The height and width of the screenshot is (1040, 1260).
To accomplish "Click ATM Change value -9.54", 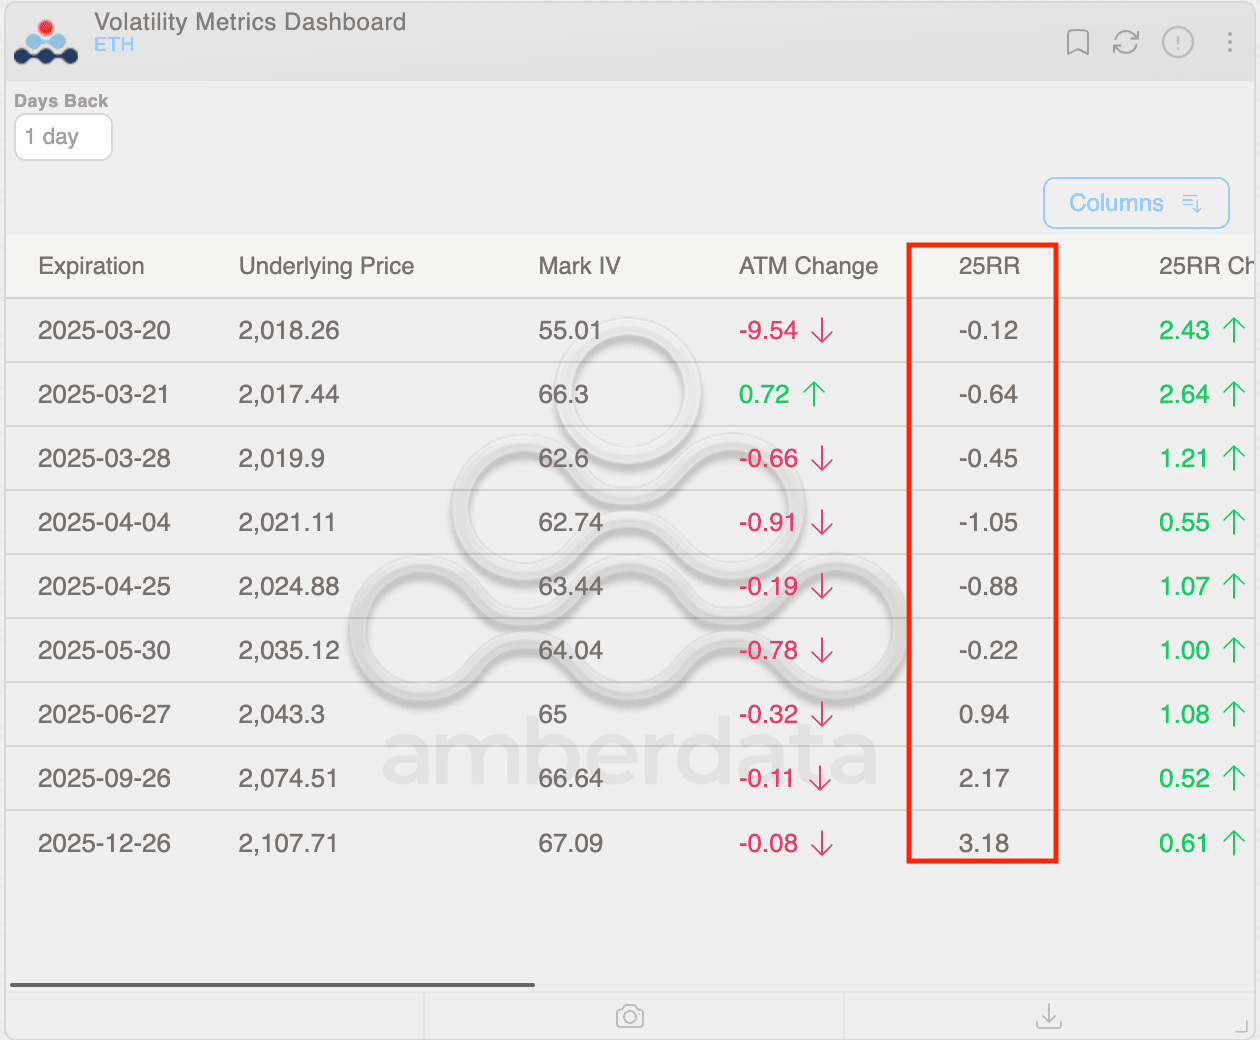I will (768, 330).
